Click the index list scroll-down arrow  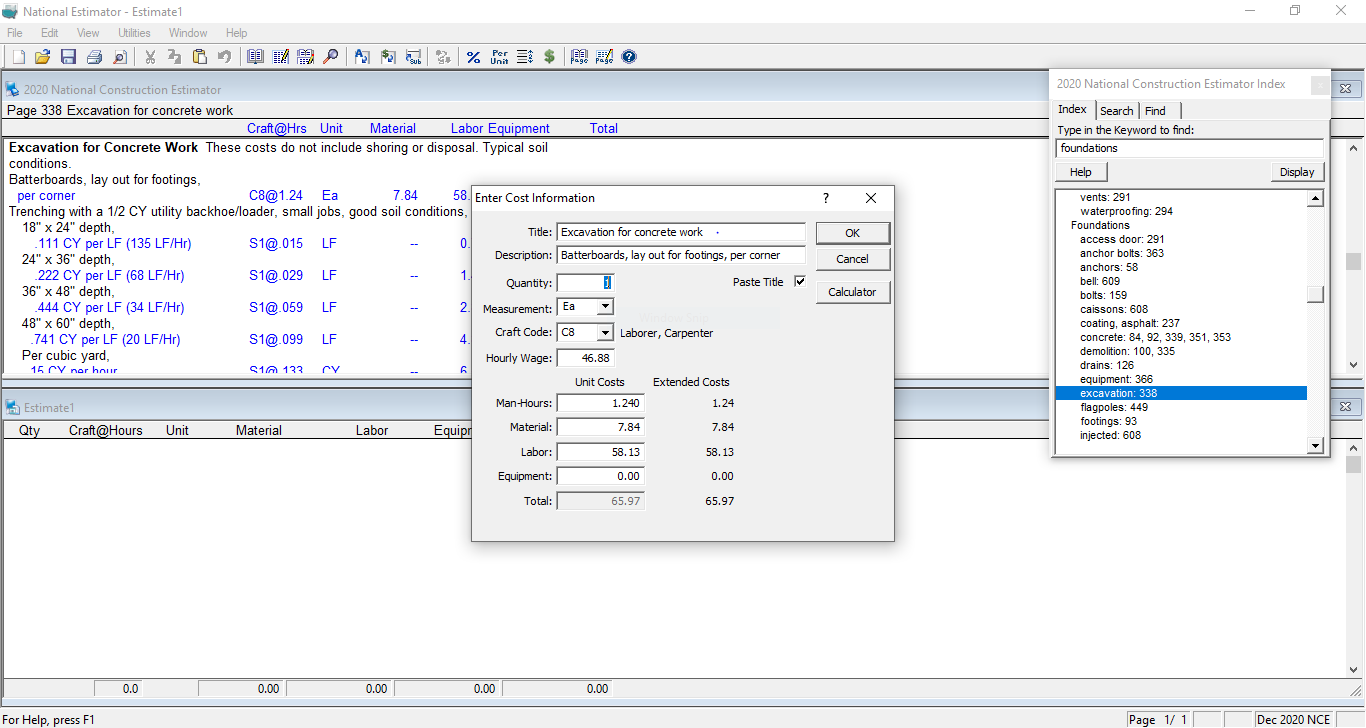pyautogui.click(x=1316, y=445)
